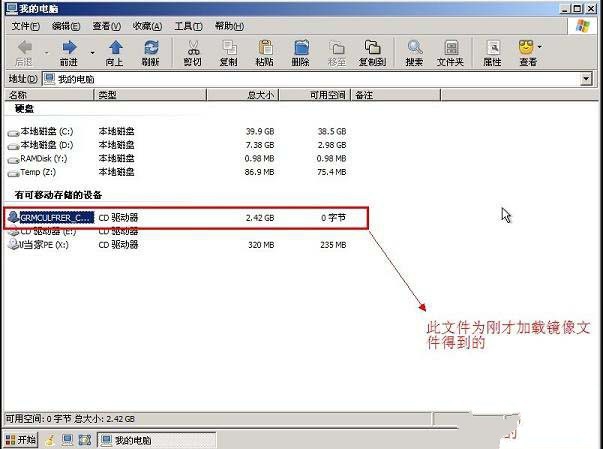Toggle the 文件夹 folders pane icon
Image resolution: width=603 pixels, height=449 pixels.
point(450,47)
